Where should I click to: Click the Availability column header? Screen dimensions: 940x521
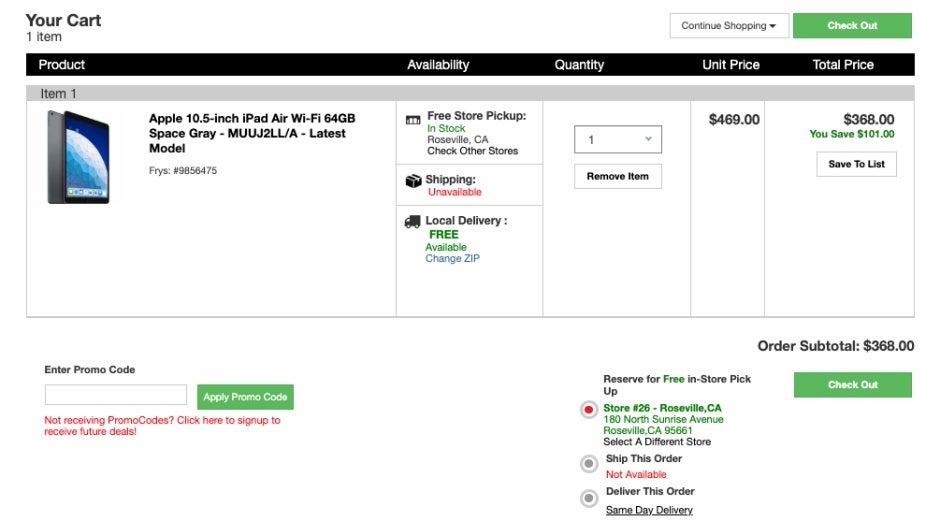(x=438, y=65)
